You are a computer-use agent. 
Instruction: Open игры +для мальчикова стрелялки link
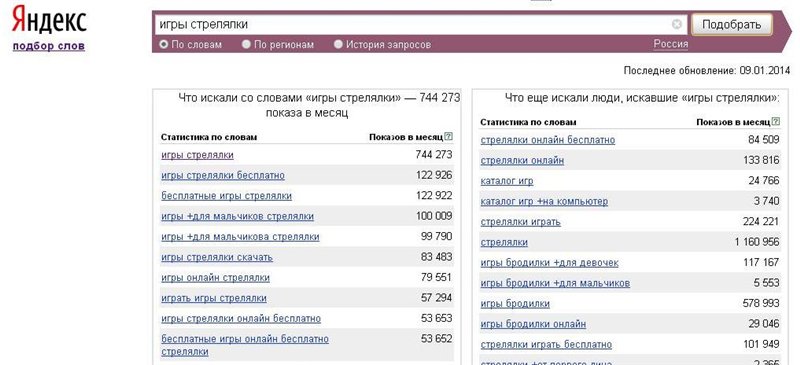pos(240,236)
